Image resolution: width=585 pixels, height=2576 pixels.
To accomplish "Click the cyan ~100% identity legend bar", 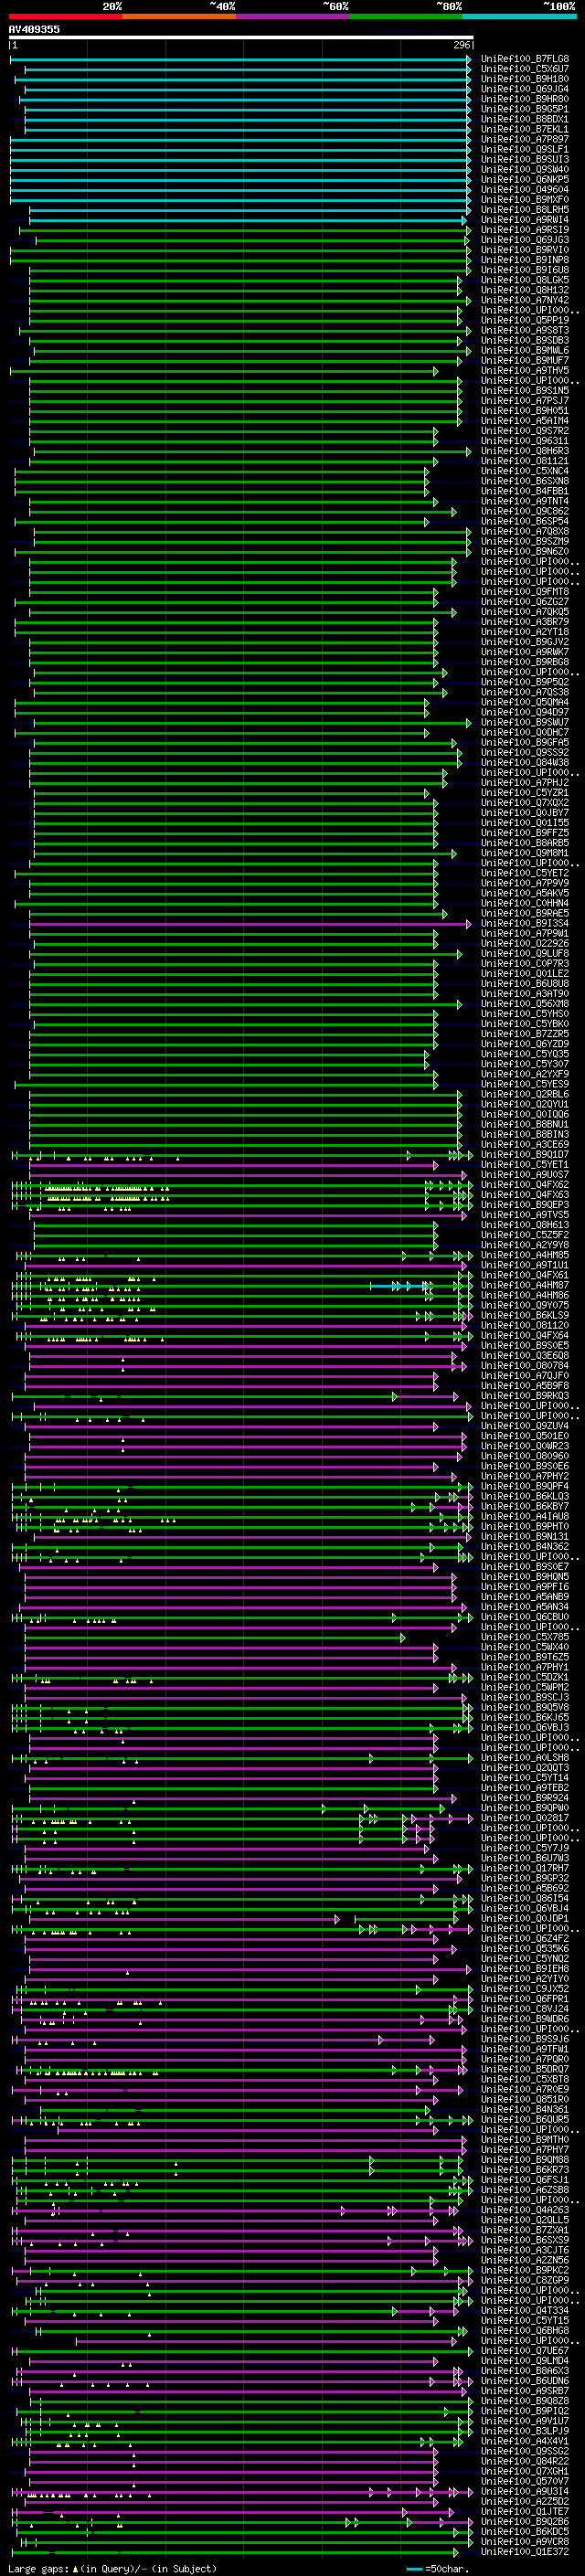I will (x=520, y=16).
